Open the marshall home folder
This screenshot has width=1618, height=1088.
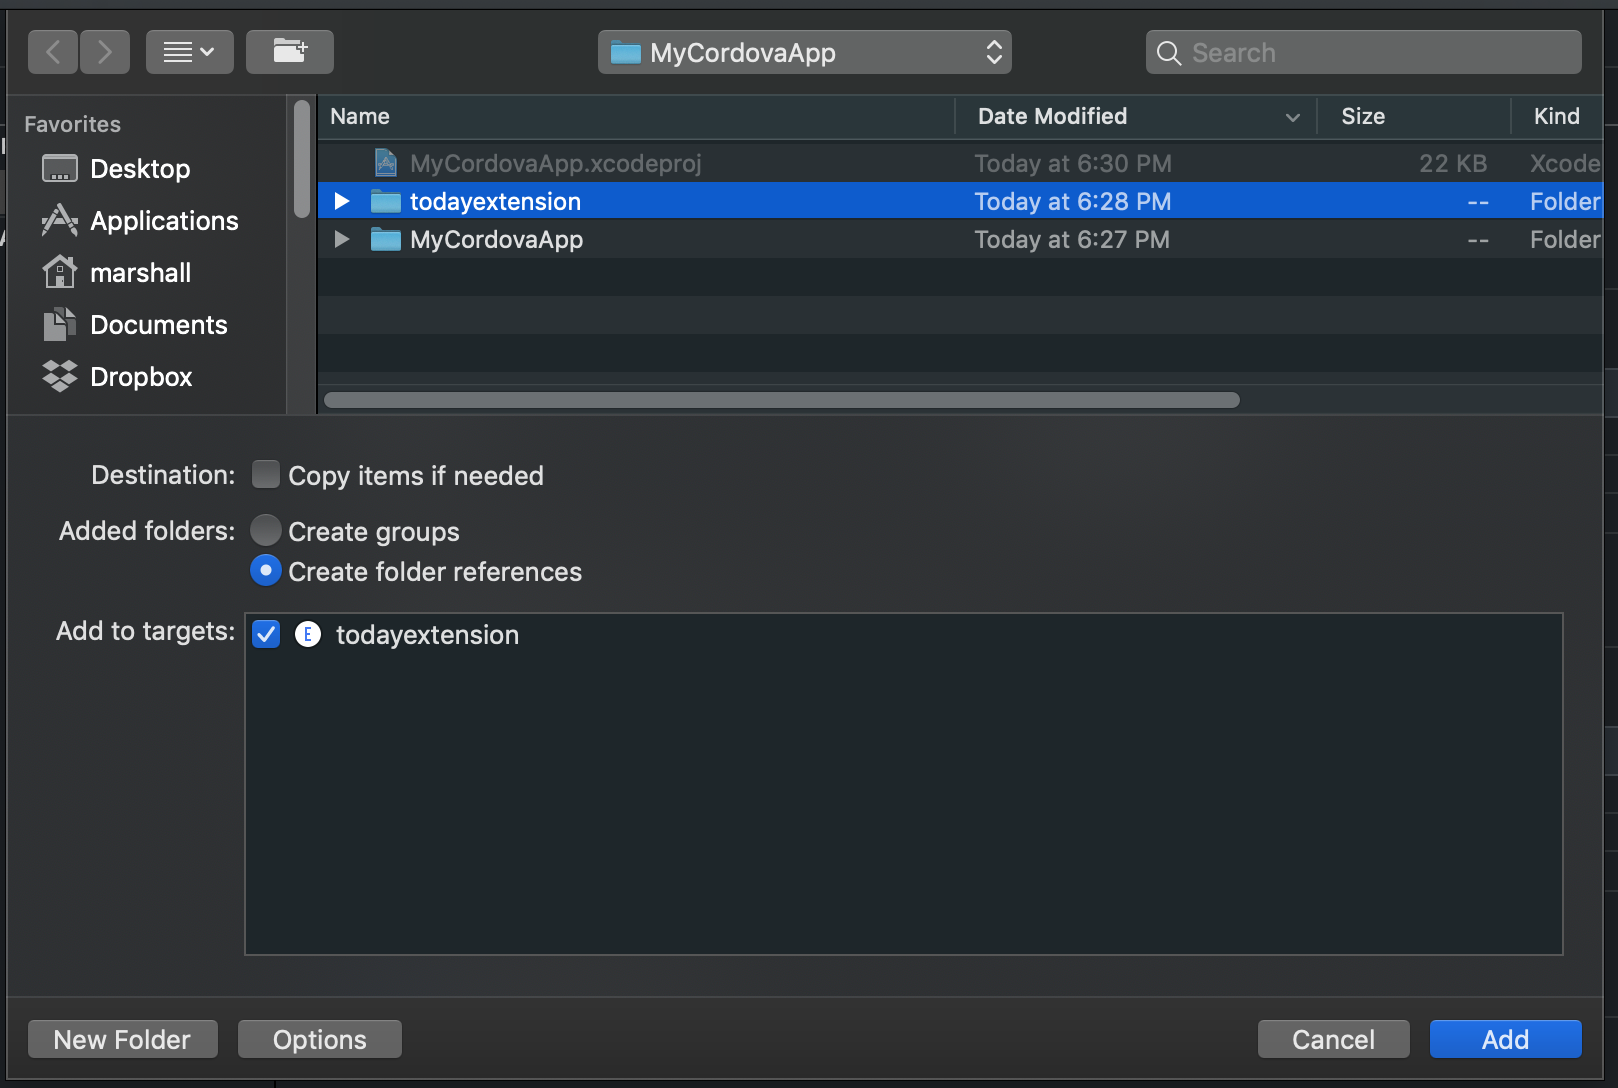140,273
